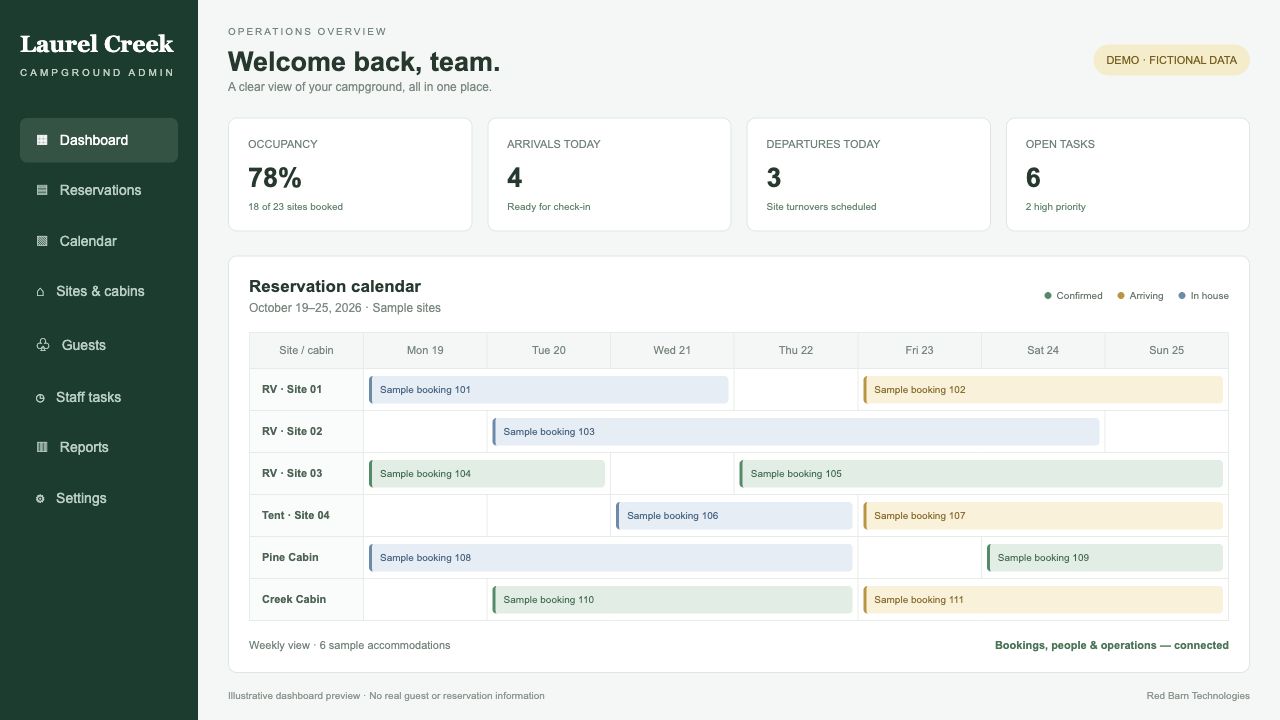Click Sample booking 111 bar
Image resolution: width=1280 pixels, height=720 pixels.
point(1043,600)
